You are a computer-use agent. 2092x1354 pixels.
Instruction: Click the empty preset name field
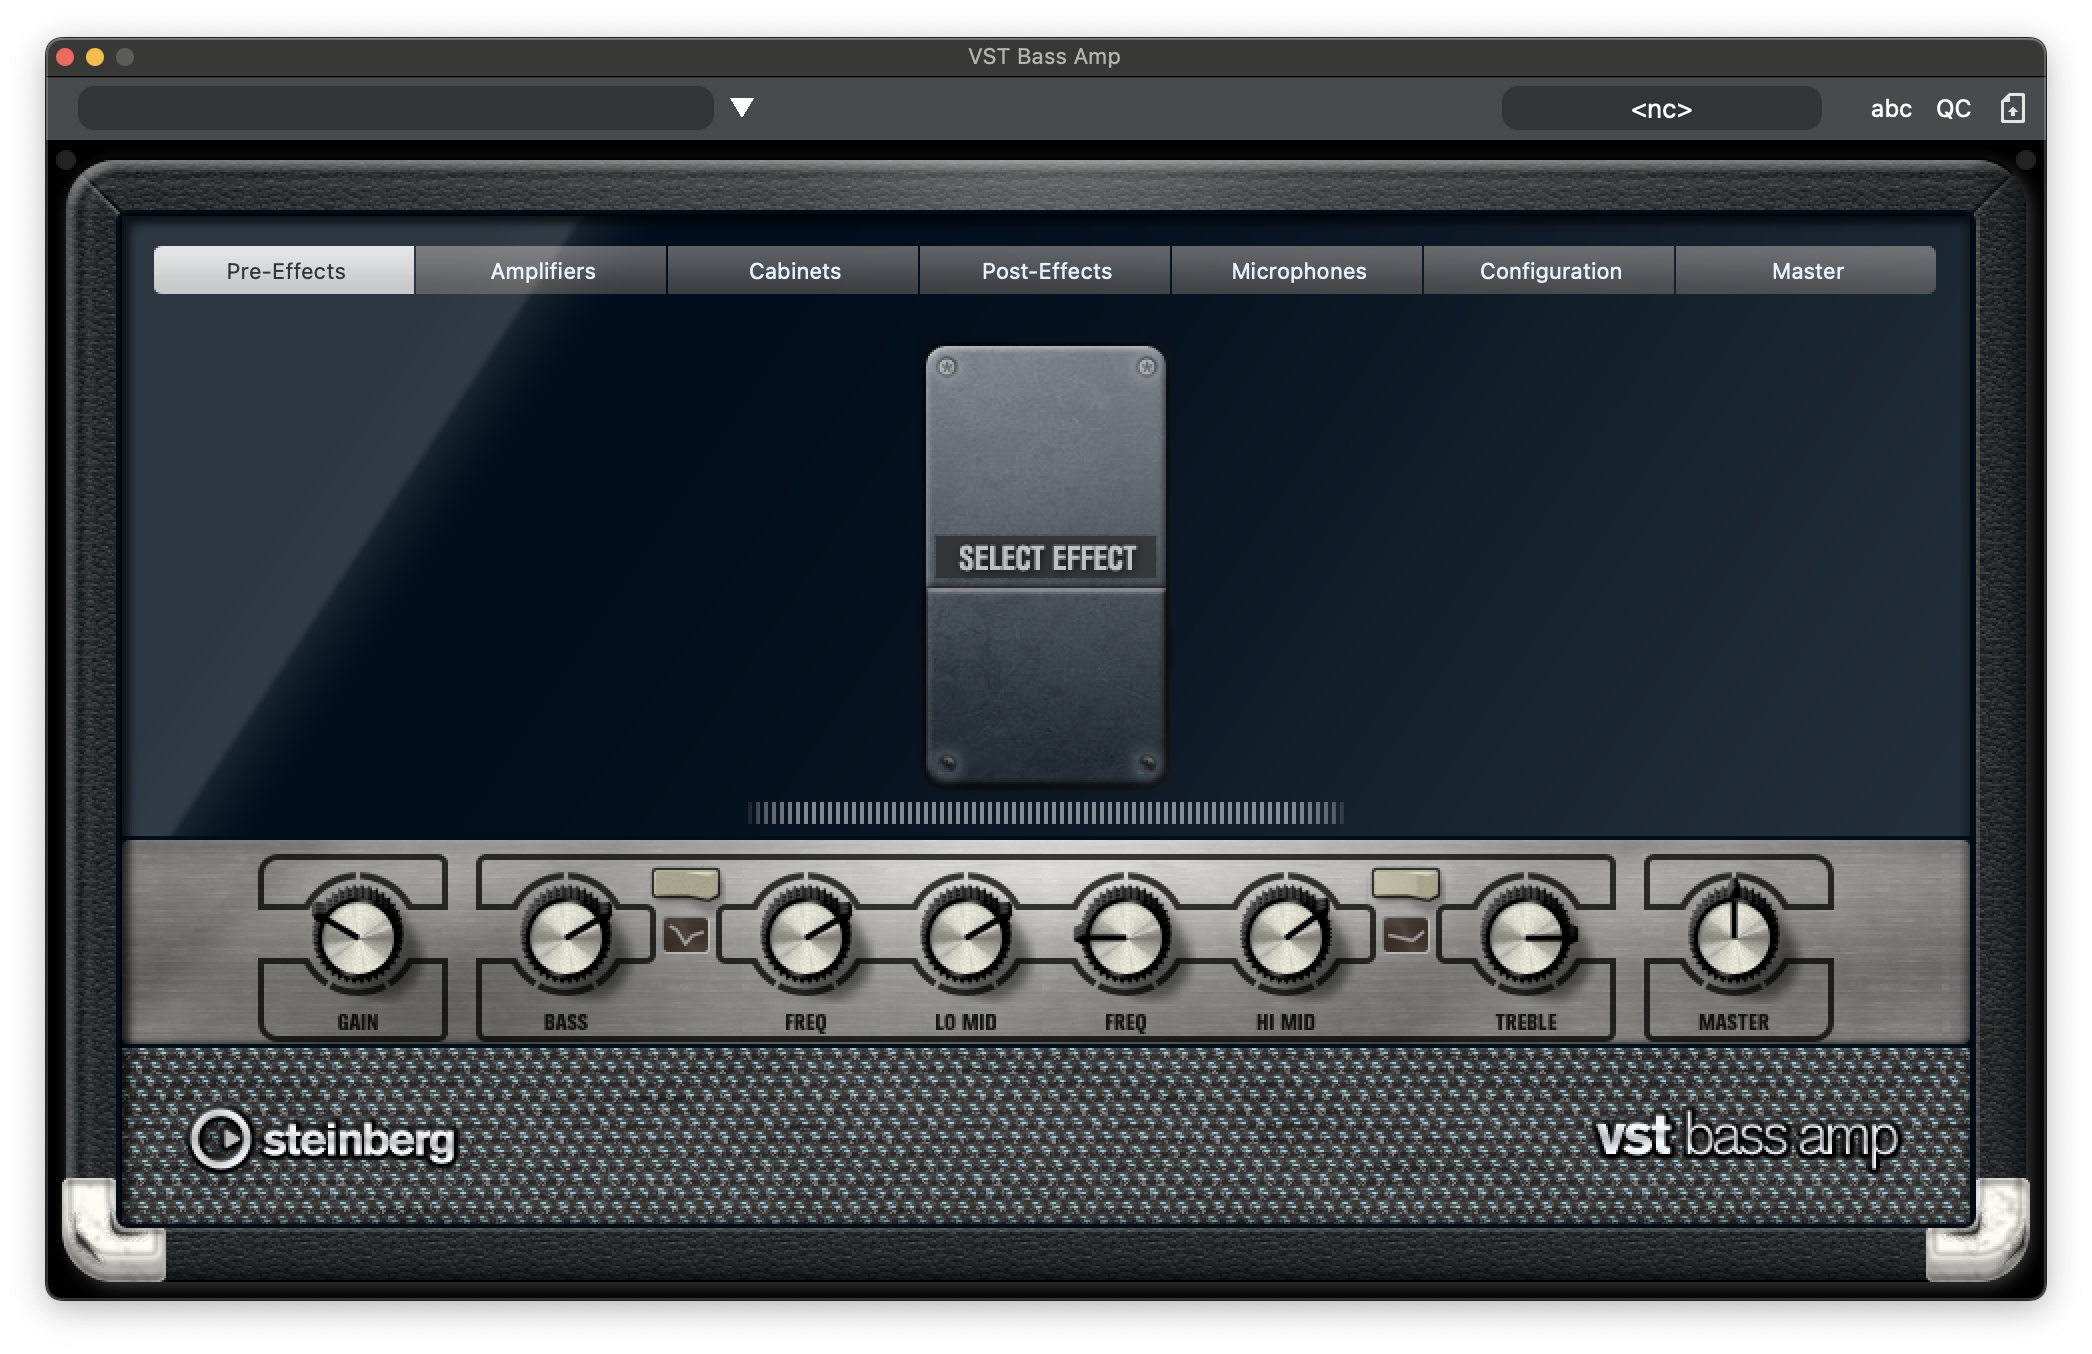395,108
